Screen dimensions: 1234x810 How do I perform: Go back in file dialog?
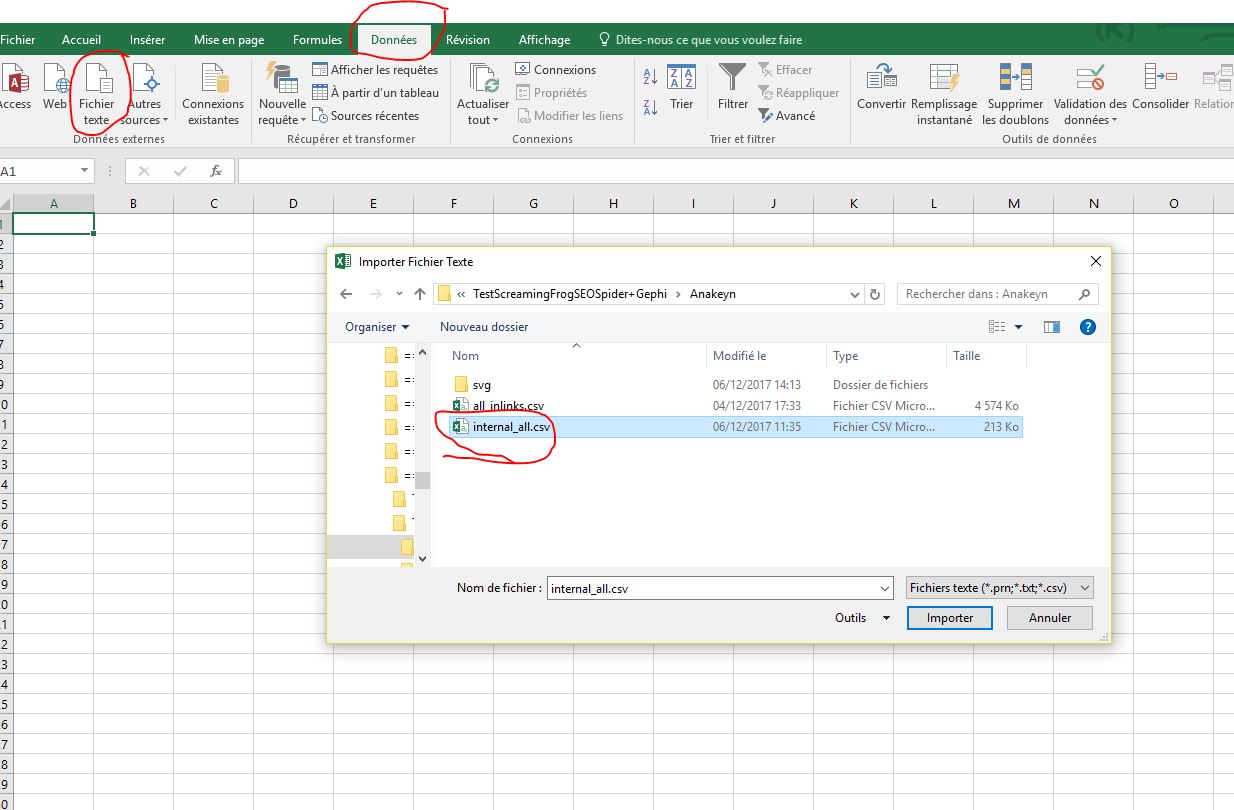tap(346, 294)
